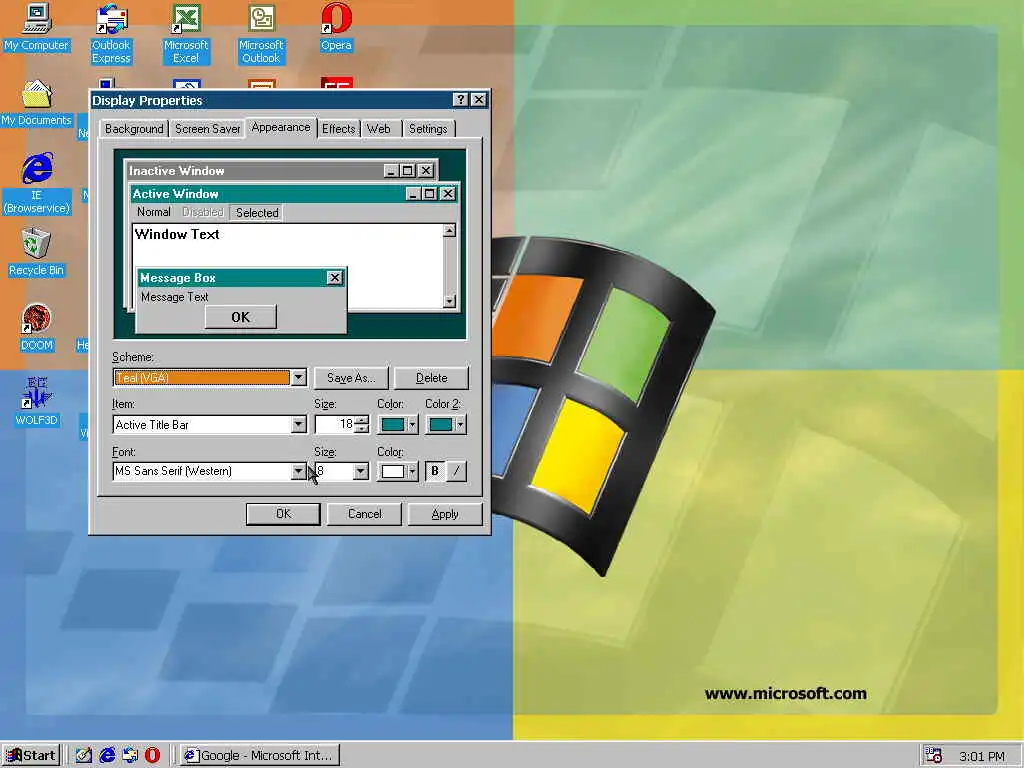
Task: Open the item Color swatch picker
Action: coord(398,424)
